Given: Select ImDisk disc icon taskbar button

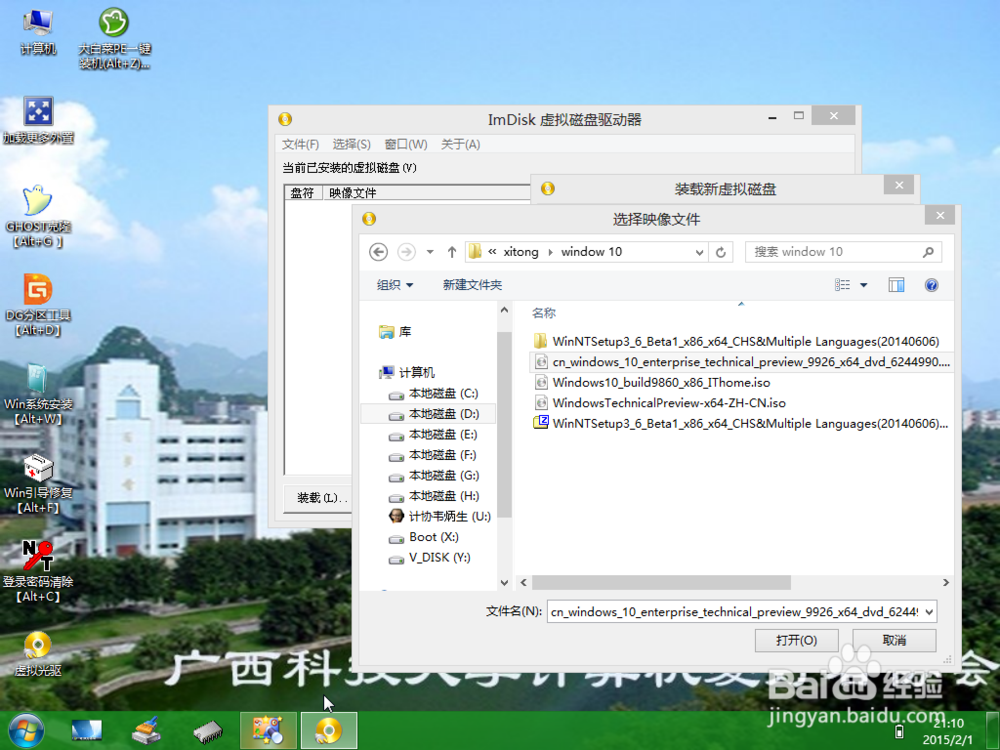Looking at the screenshot, I should click(328, 731).
